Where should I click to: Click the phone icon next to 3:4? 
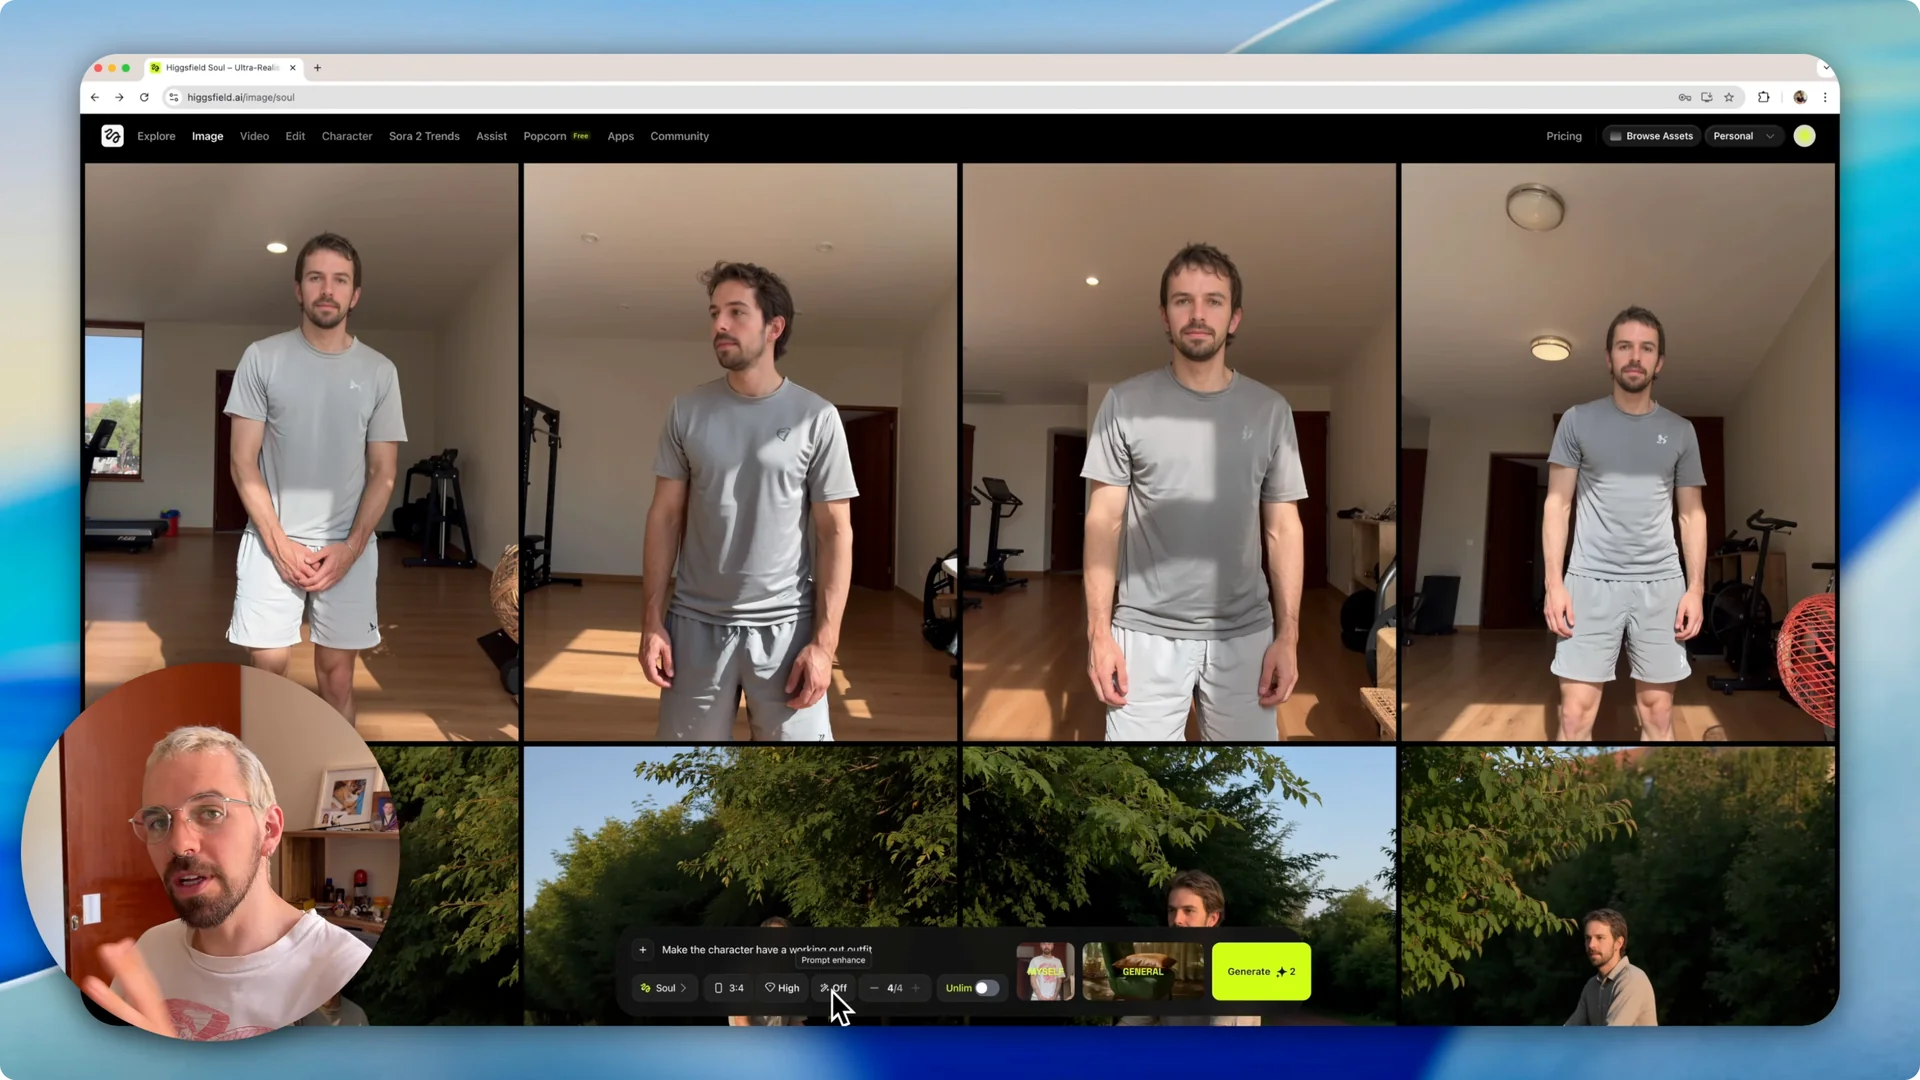pyautogui.click(x=718, y=988)
